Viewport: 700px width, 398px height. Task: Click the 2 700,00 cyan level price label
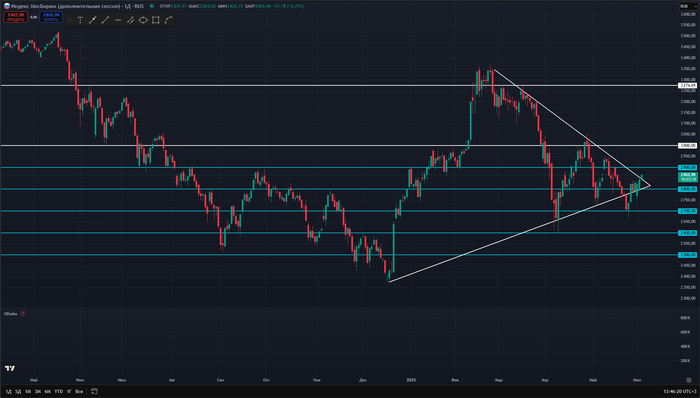(x=687, y=211)
